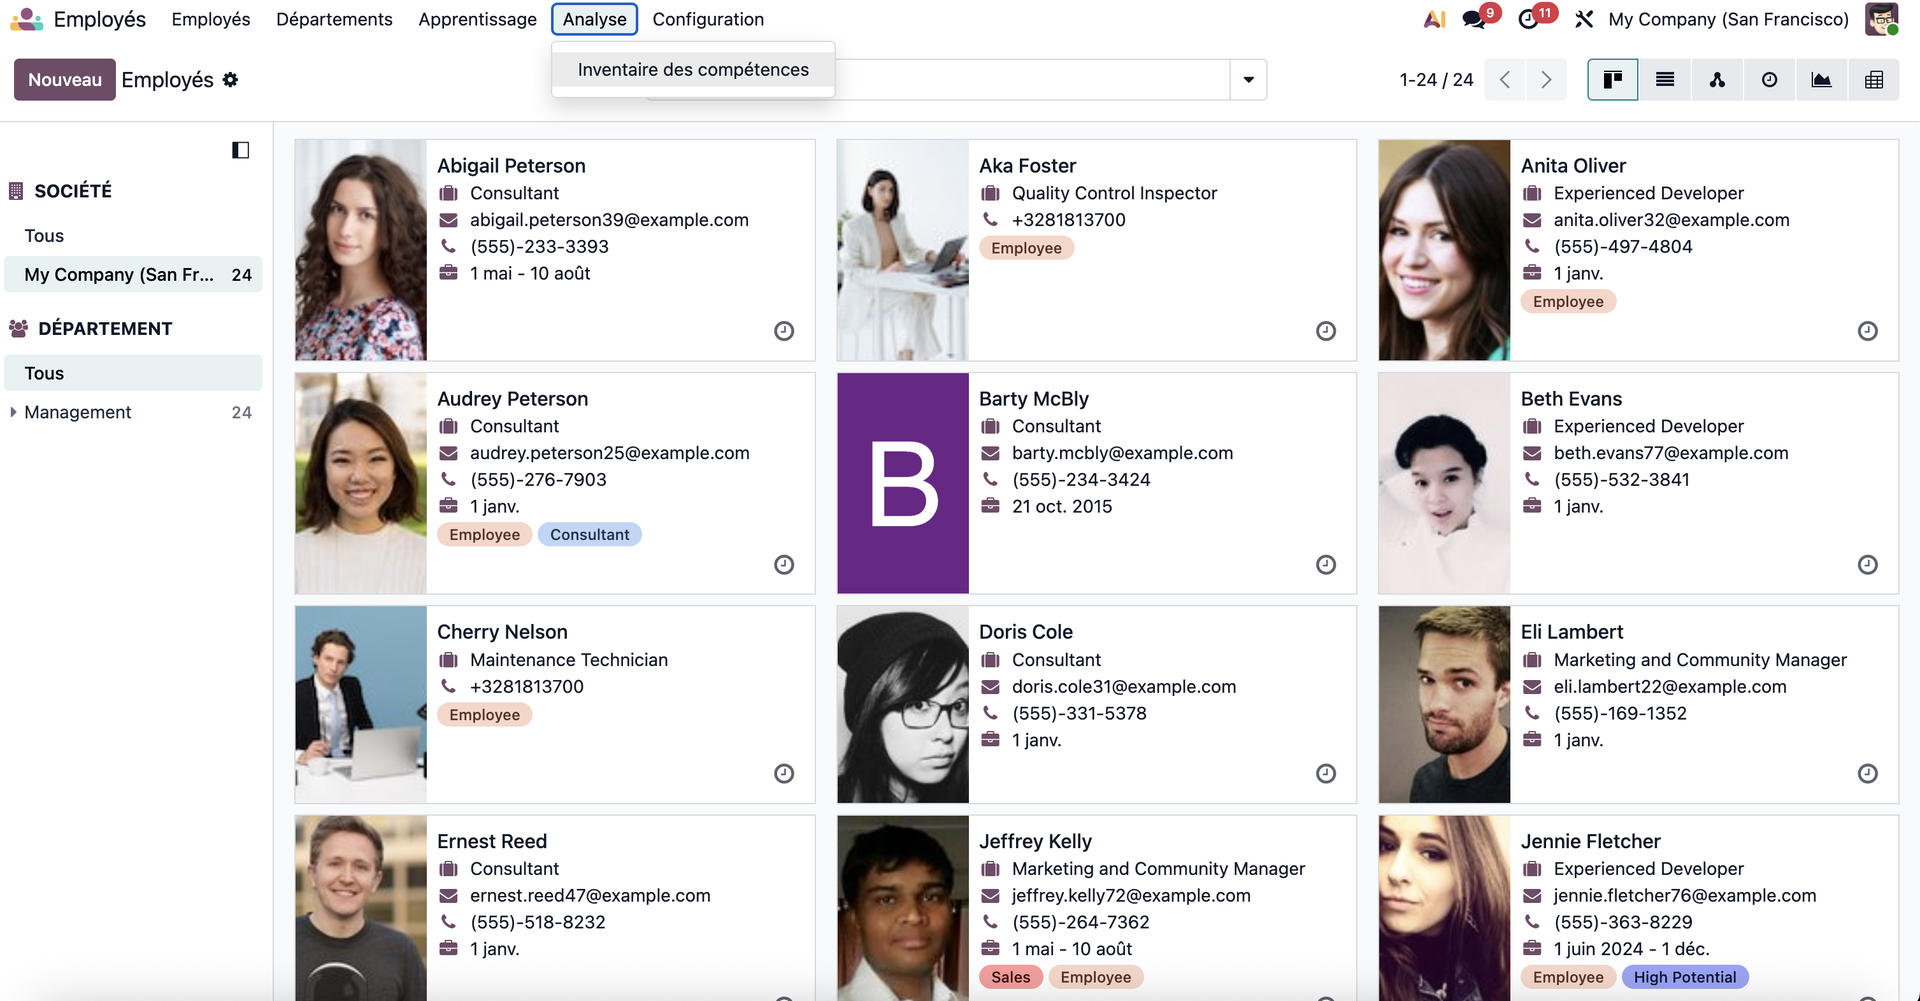1920x1001 pixels.
Task: Click Cherry Nelson's Maintenance Technician title
Action: [x=569, y=660]
